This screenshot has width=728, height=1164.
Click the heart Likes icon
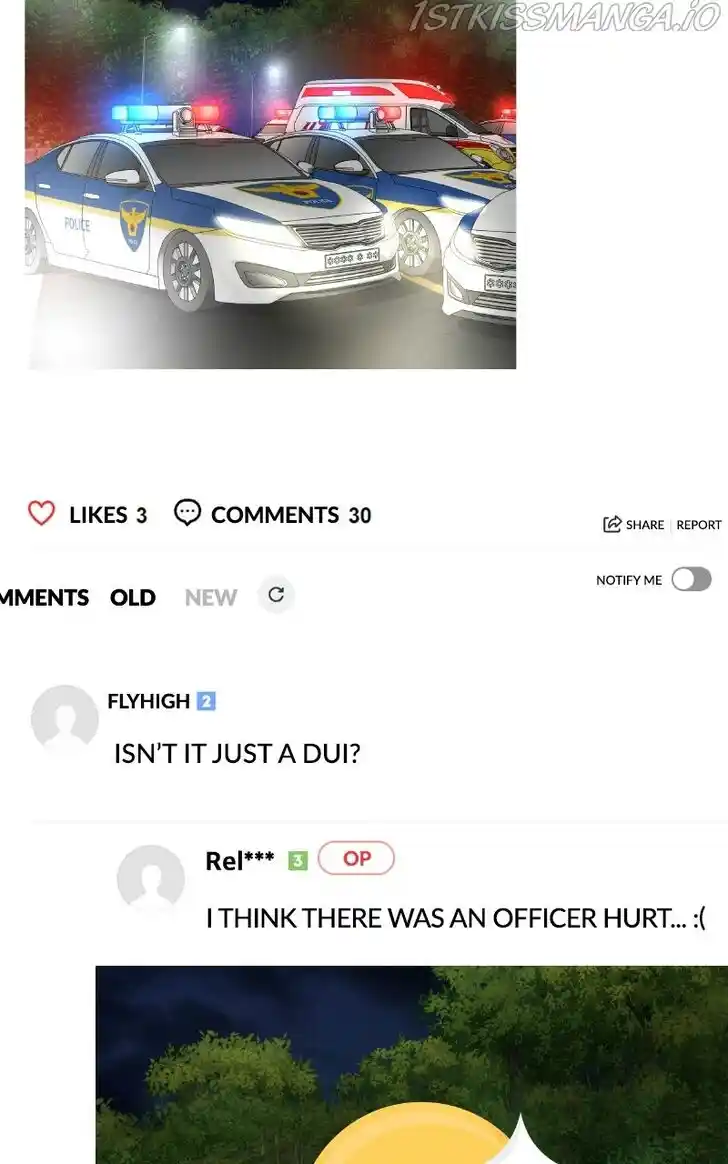point(42,513)
